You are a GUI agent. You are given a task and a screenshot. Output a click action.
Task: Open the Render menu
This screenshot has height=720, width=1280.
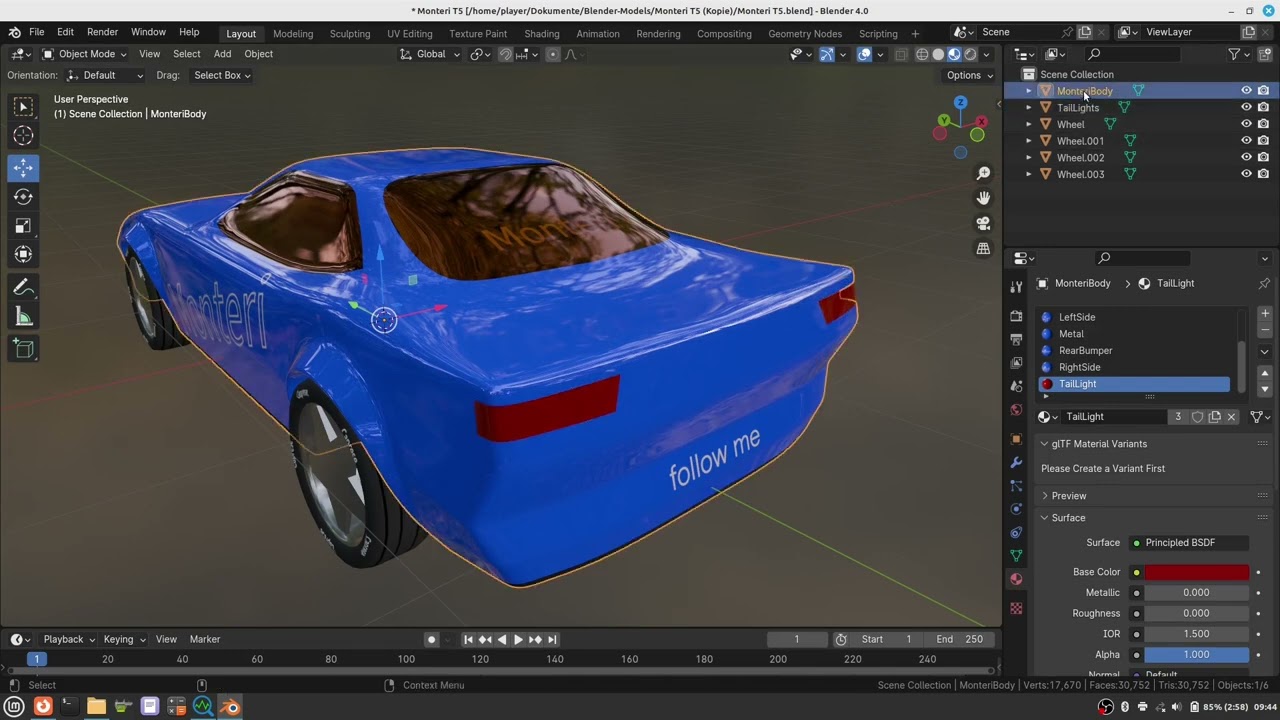(x=102, y=32)
